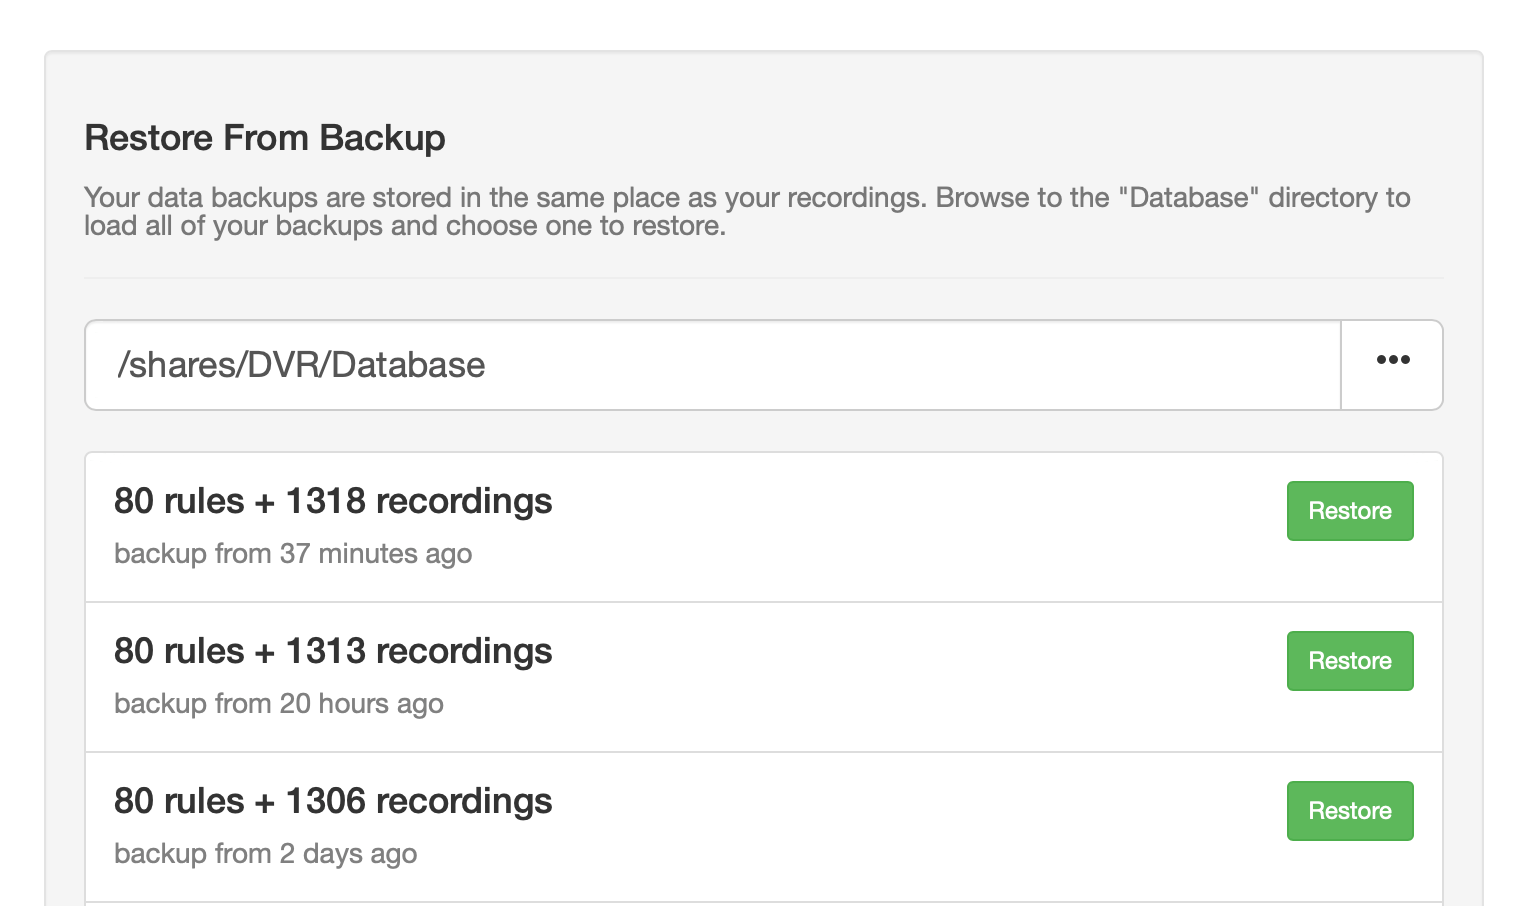The height and width of the screenshot is (906, 1536).
Task: Click the "backup from 37 minutes ago" text
Action: 293,554
